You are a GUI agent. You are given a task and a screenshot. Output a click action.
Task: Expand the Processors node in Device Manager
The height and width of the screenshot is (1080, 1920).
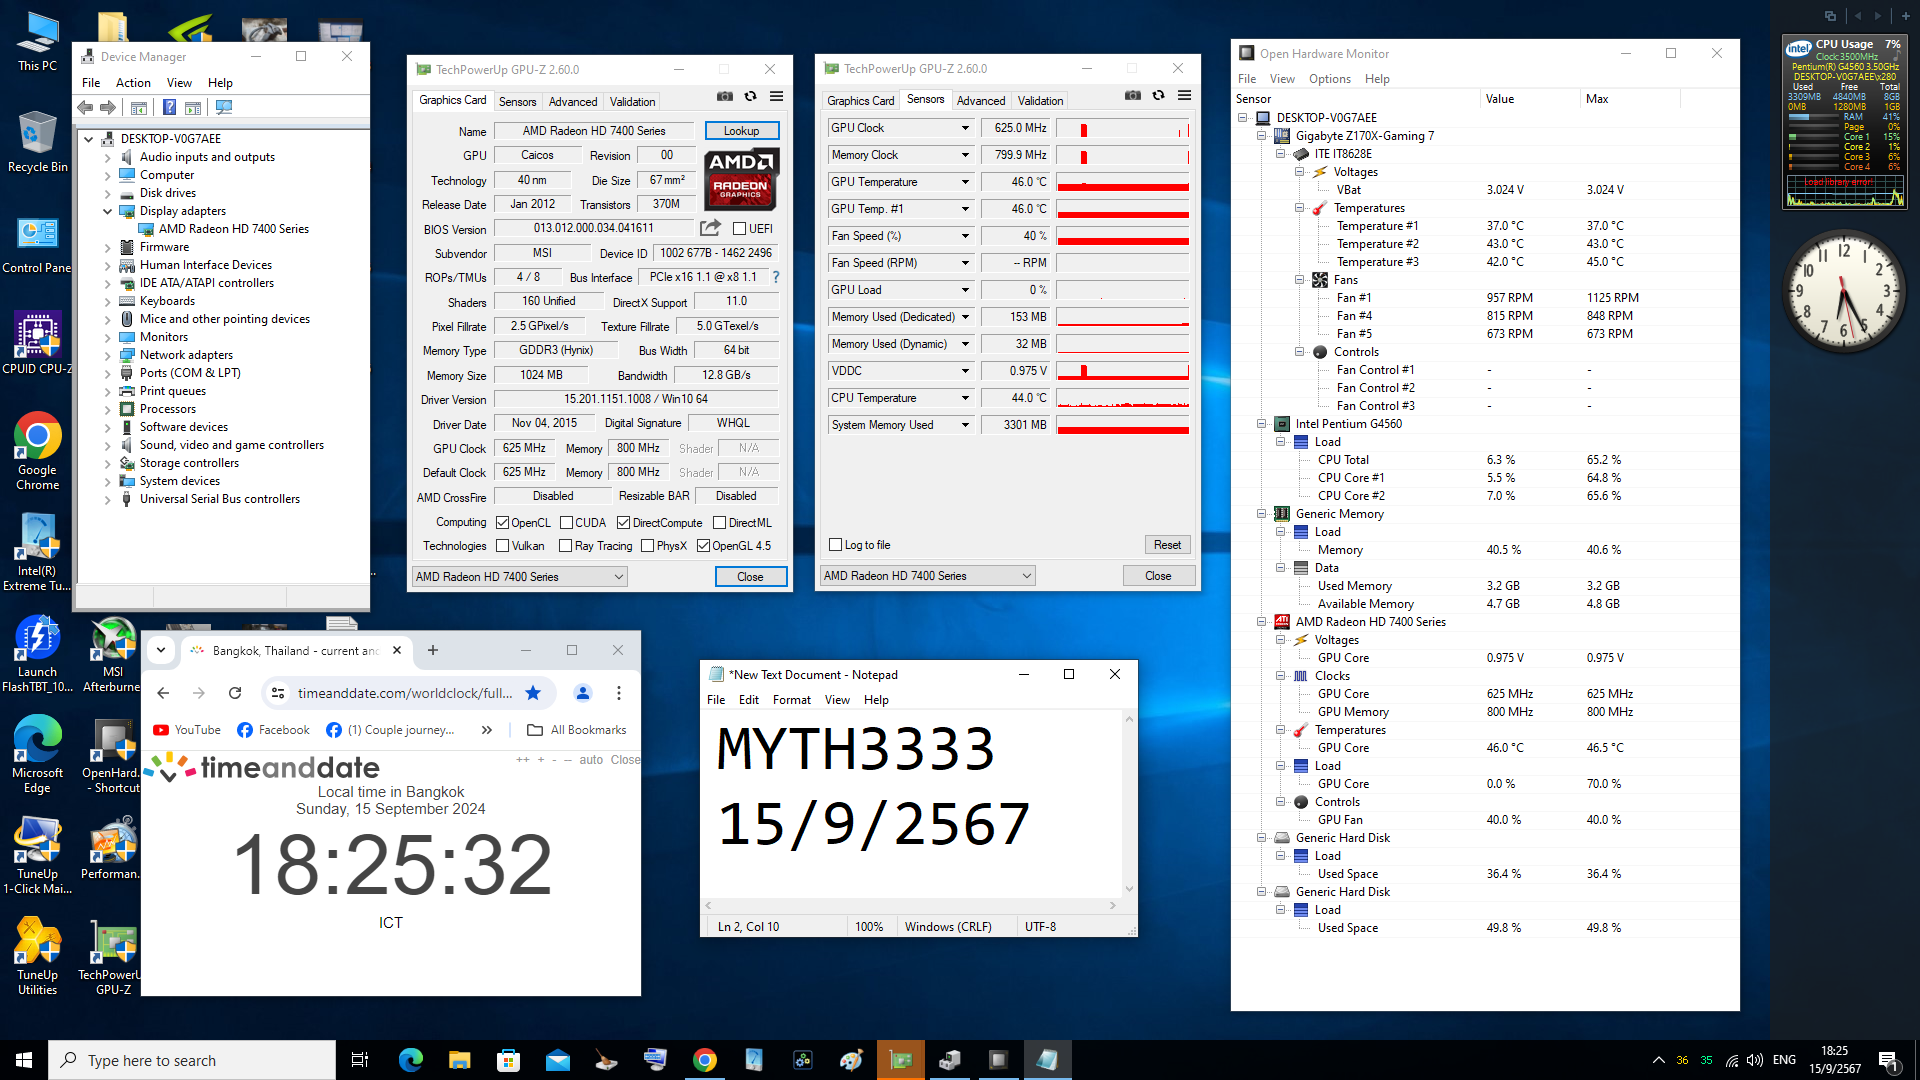coord(108,409)
